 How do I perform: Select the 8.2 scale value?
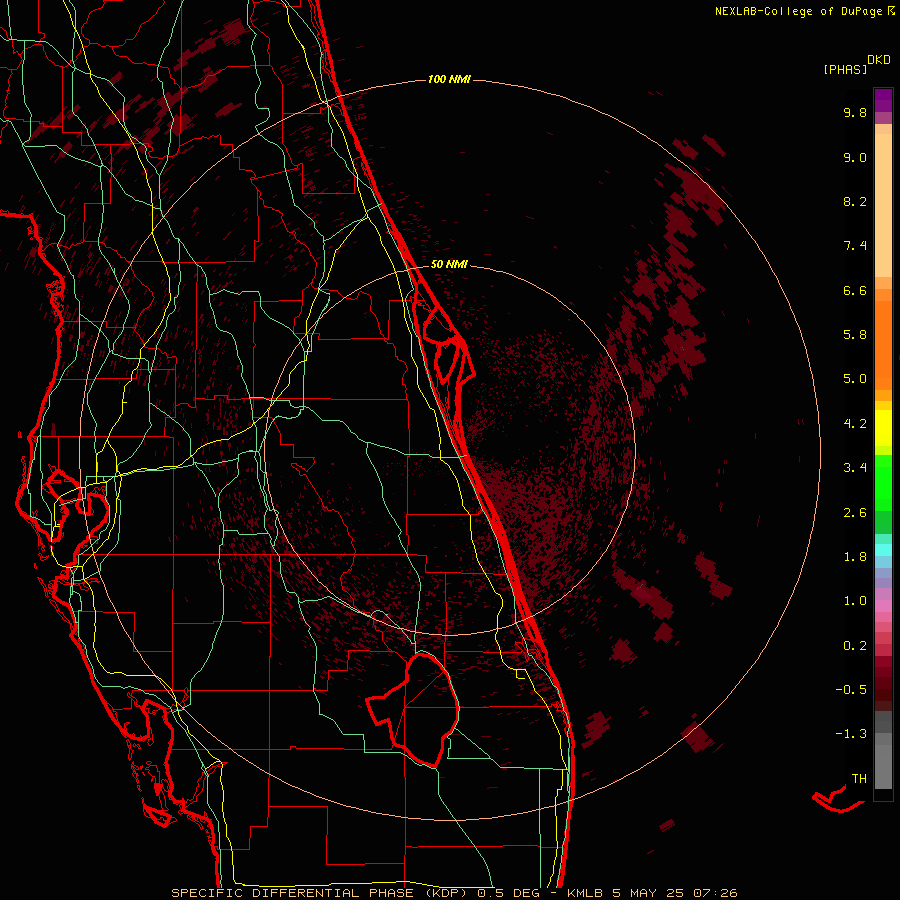click(855, 201)
